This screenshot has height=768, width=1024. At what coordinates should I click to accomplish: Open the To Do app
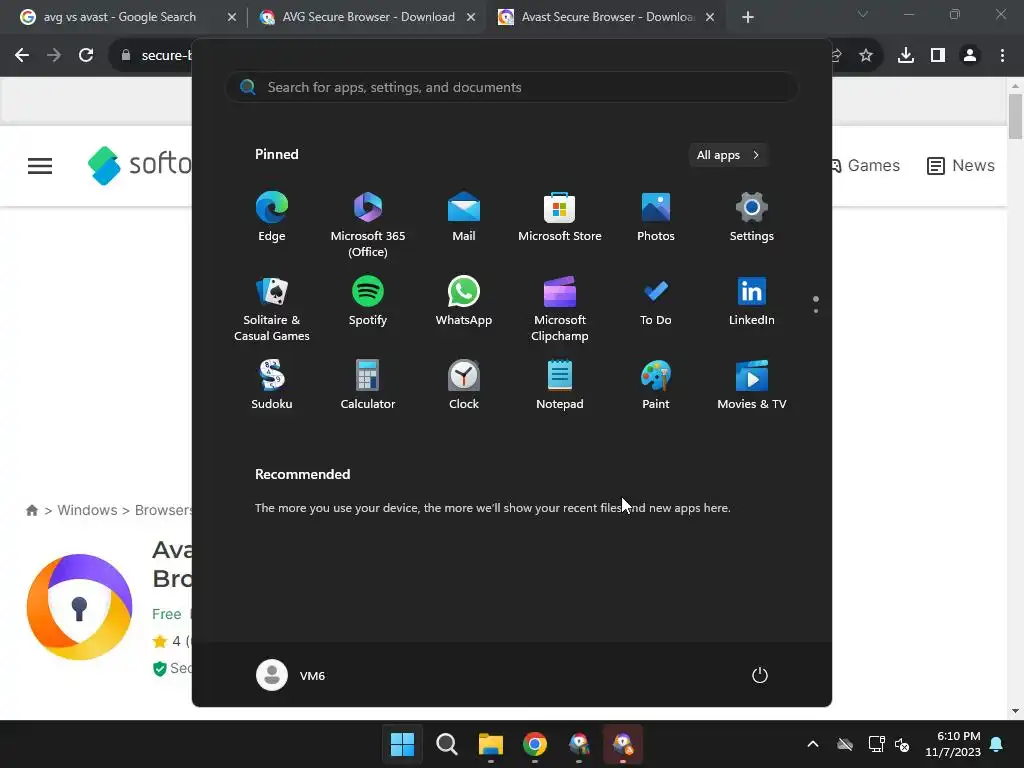[656, 300]
